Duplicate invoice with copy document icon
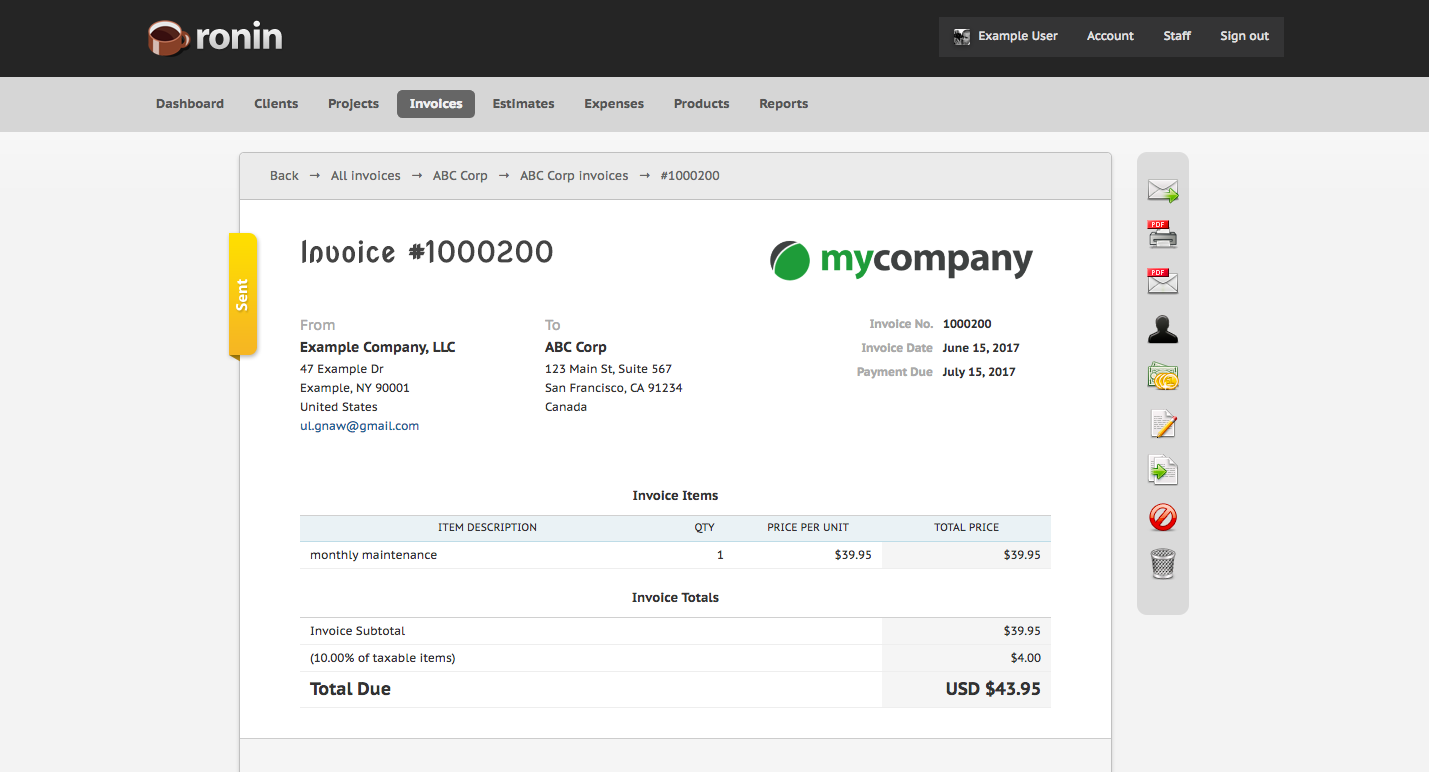 [1163, 470]
